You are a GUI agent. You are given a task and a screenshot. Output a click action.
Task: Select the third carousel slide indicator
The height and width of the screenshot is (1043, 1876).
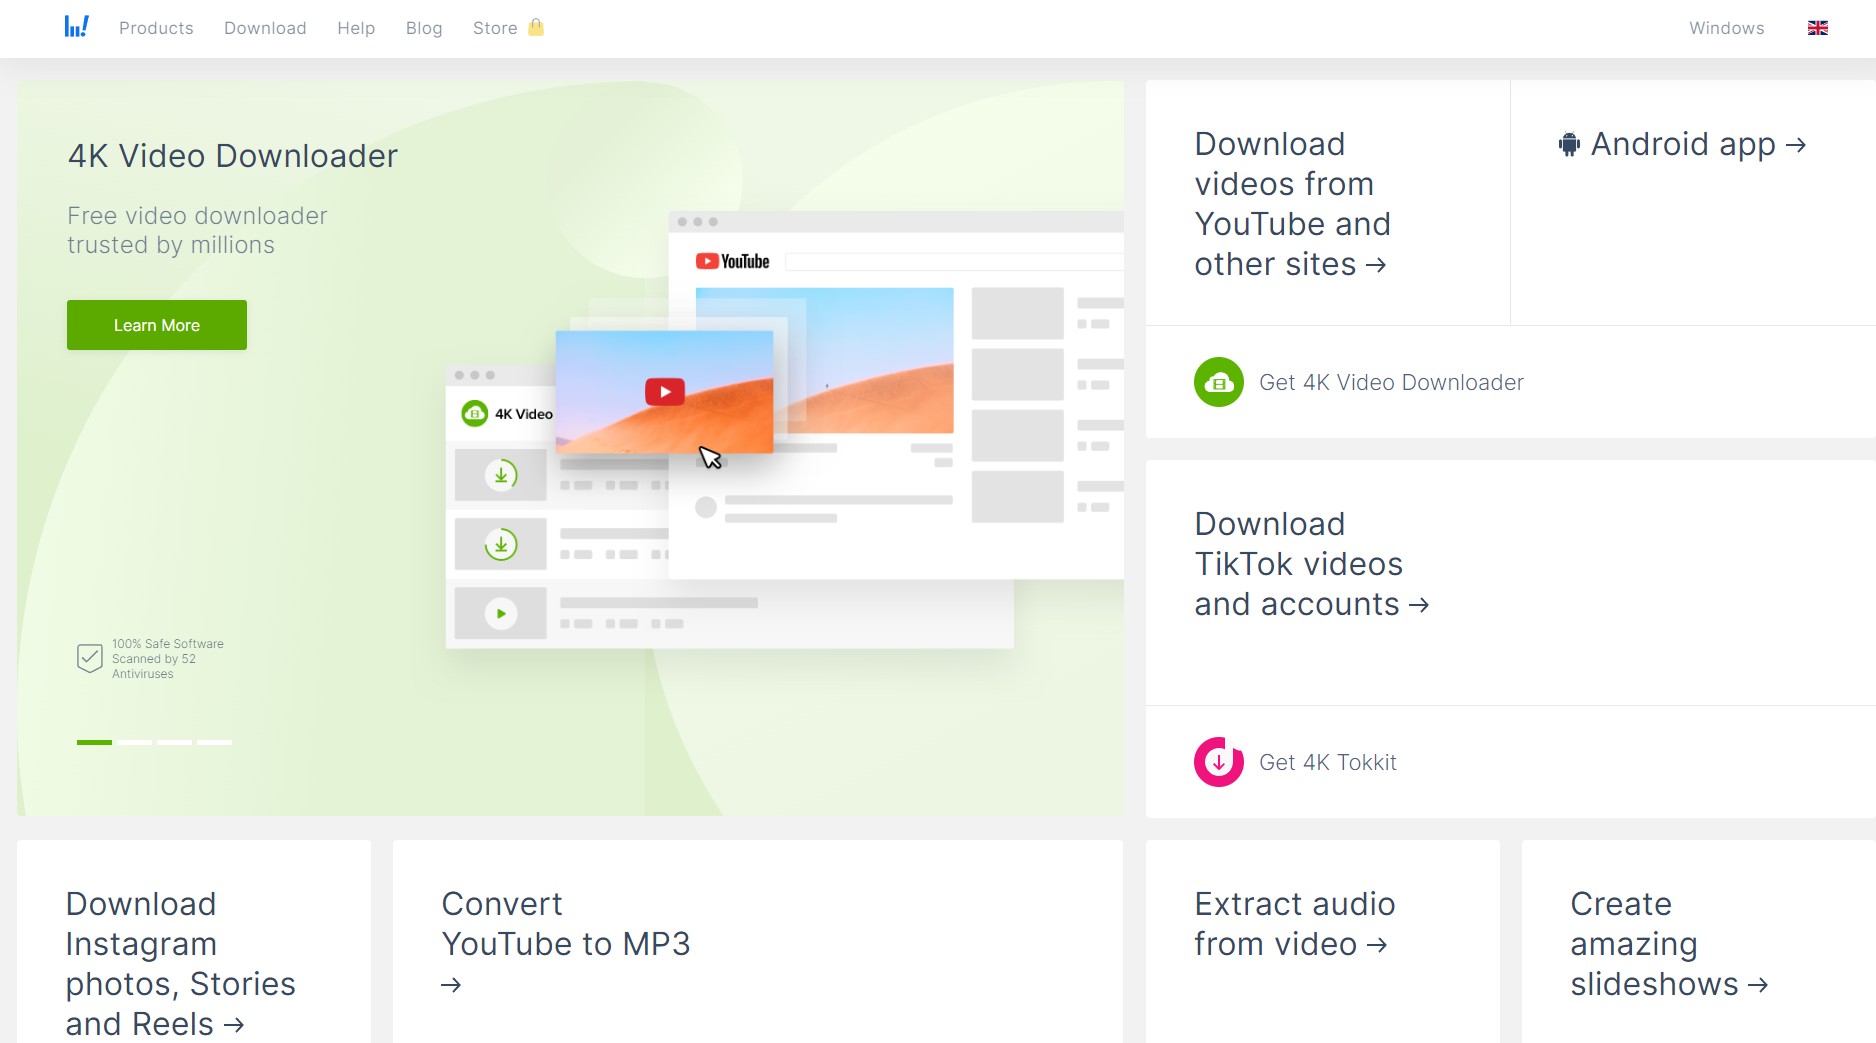pos(174,742)
